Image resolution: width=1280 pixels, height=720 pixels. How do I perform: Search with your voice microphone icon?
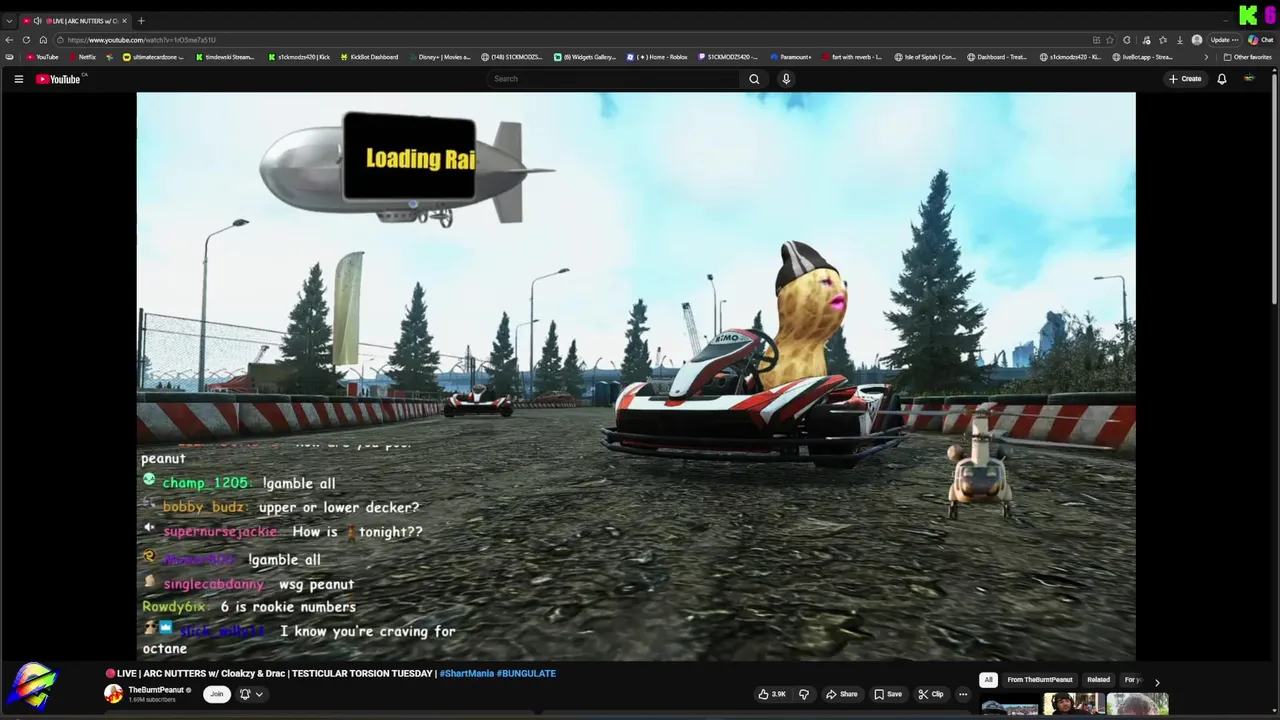(x=786, y=79)
